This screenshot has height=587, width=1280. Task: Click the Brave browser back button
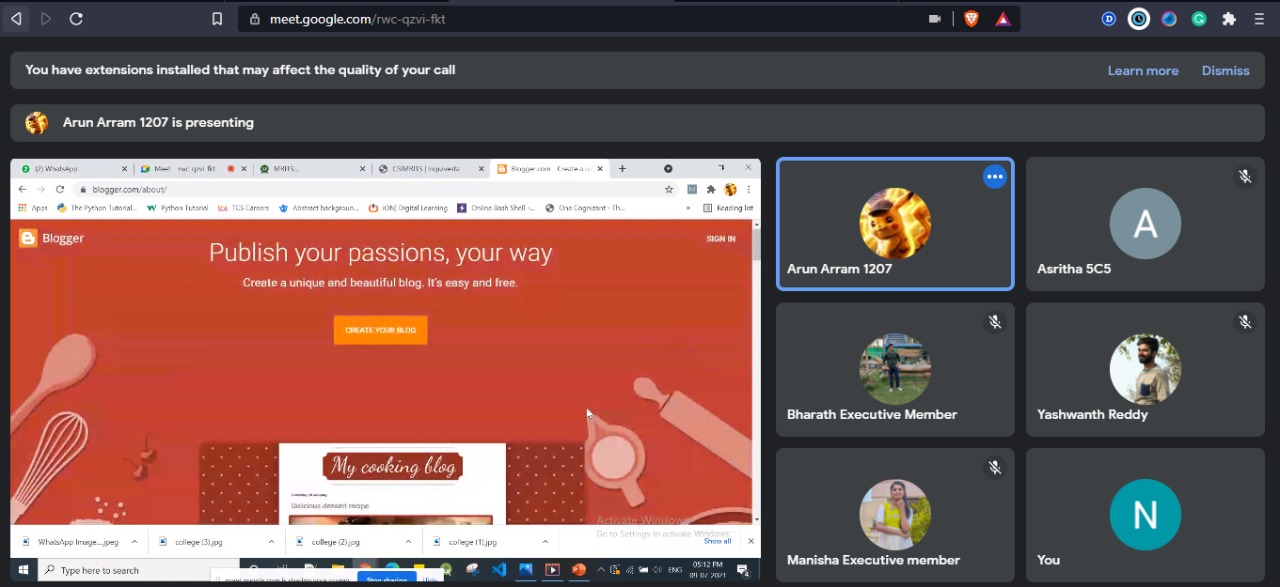click(16, 18)
